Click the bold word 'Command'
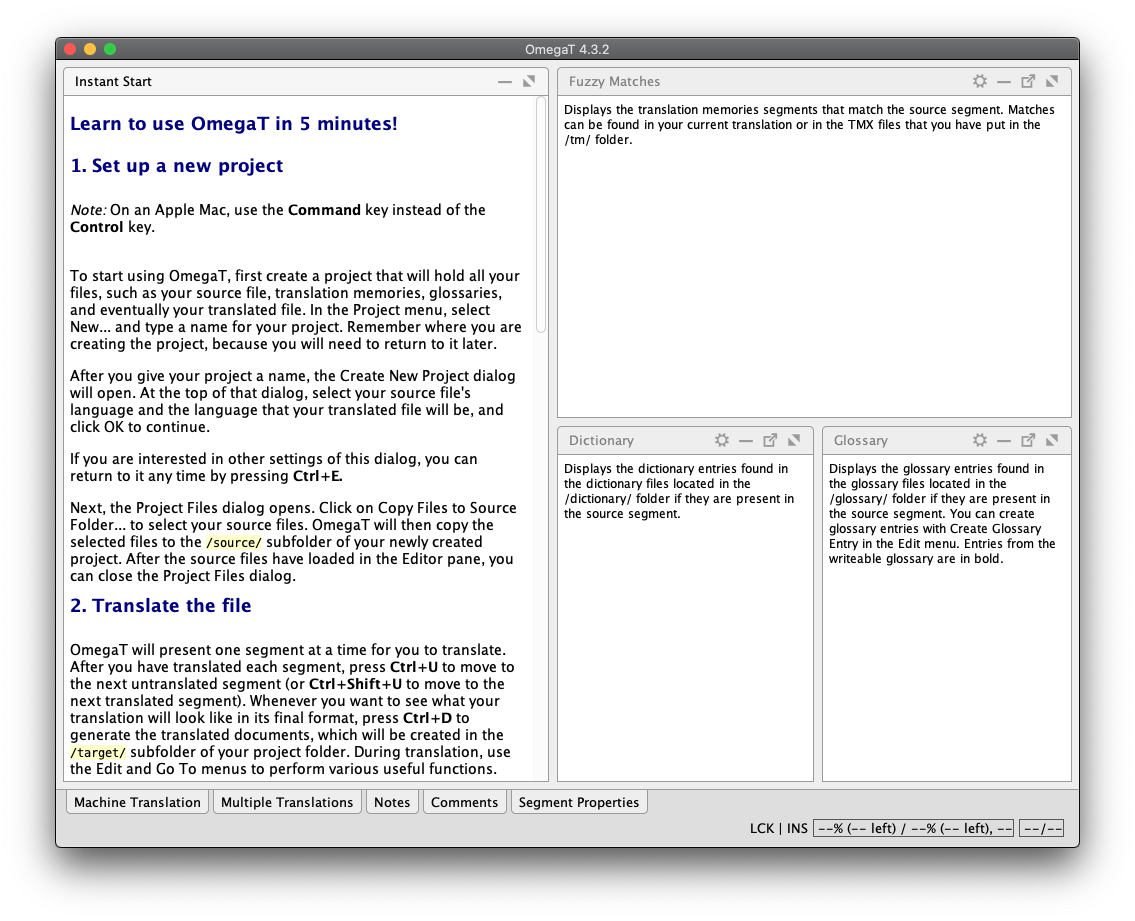Viewport: 1135px width, 921px height. pyautogui.click(x=324, y=210)
